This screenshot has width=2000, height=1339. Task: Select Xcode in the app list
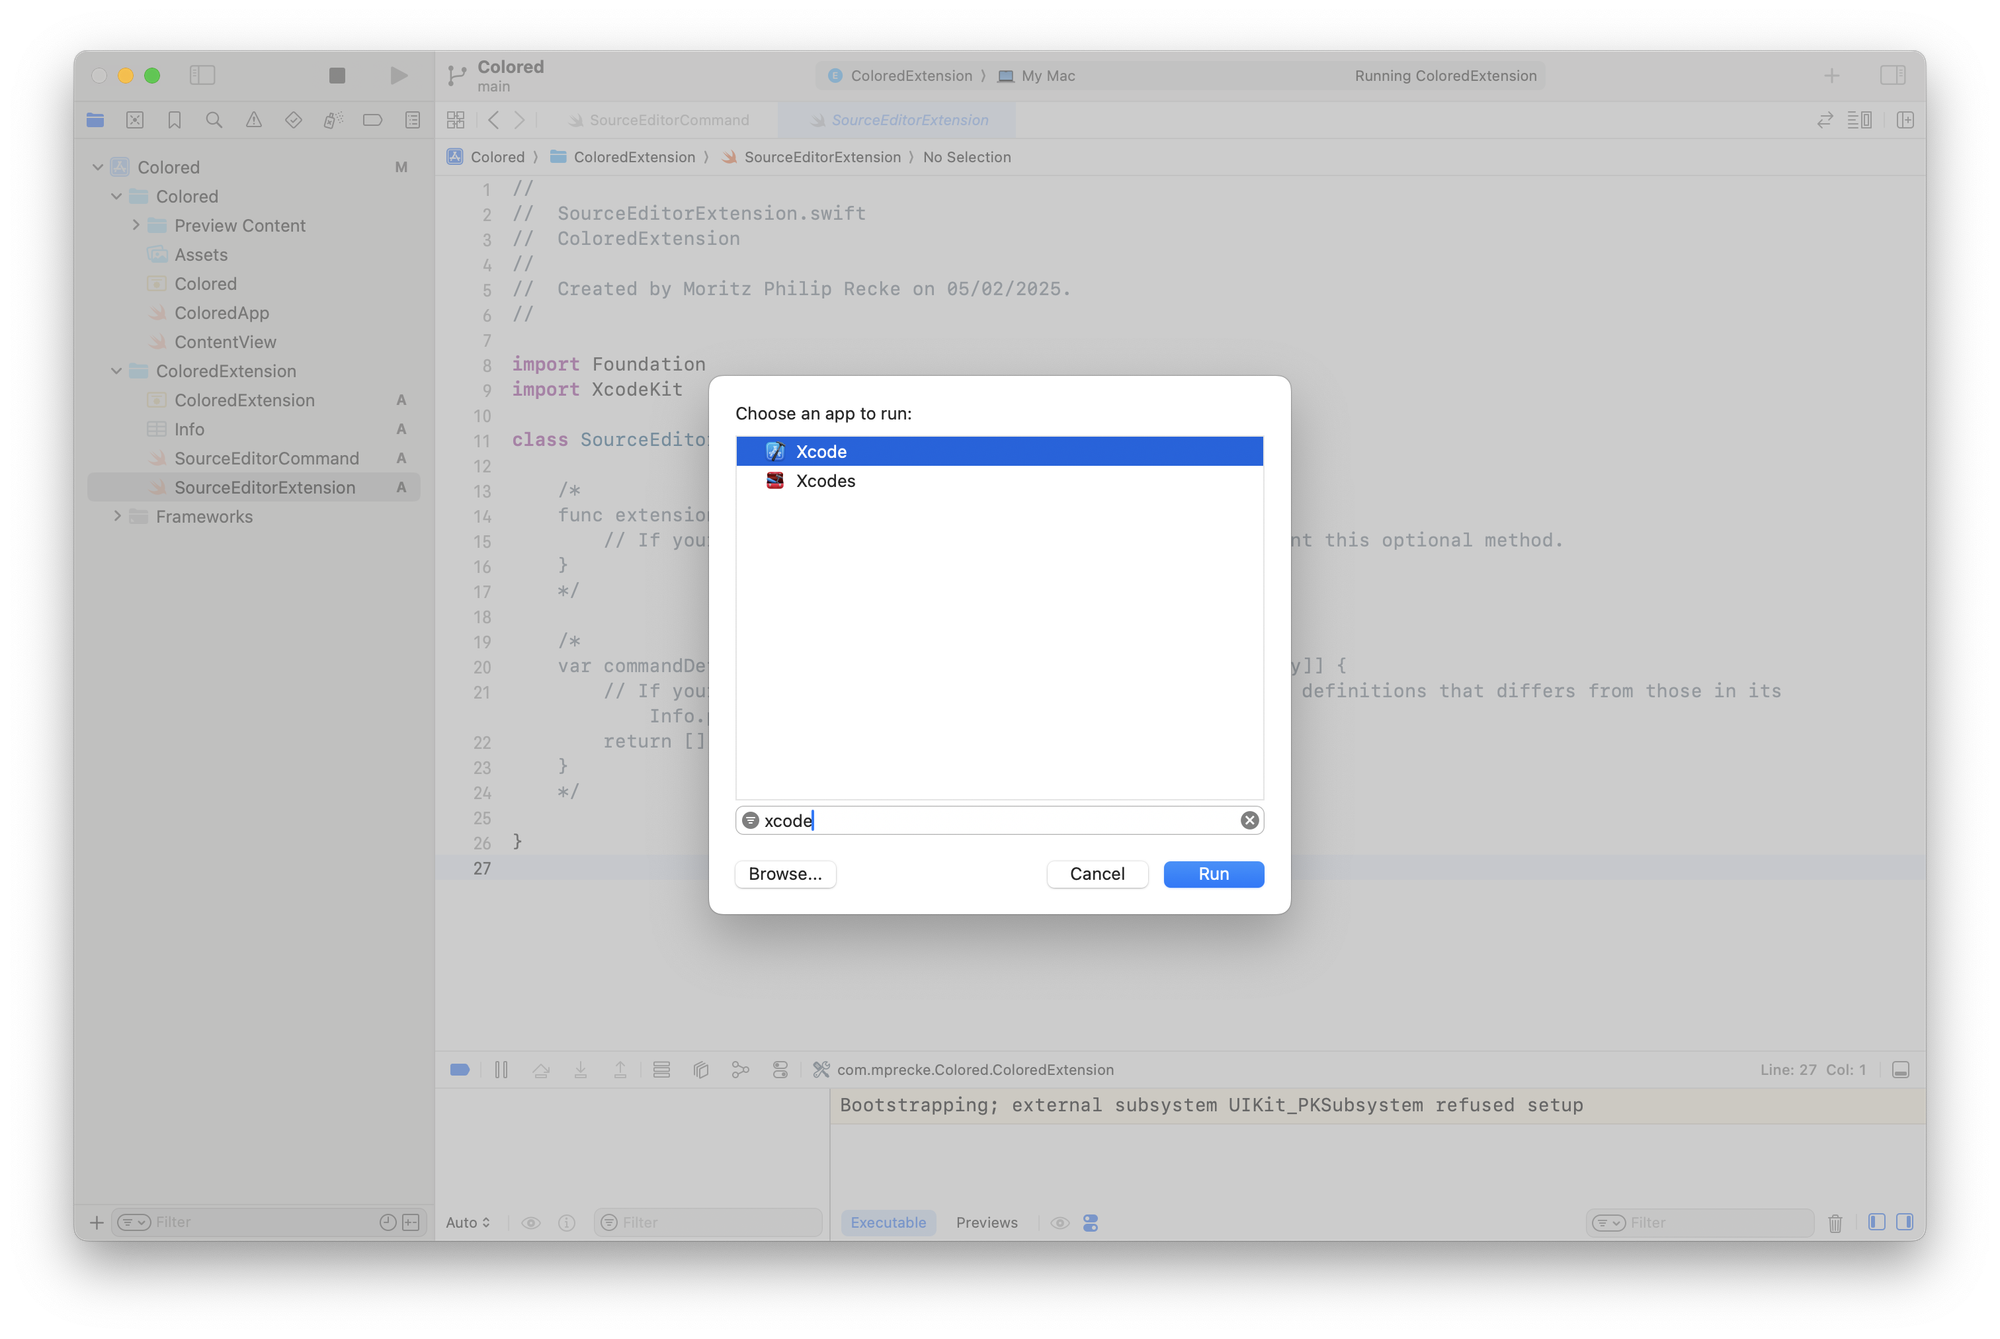tap(999, 451)
